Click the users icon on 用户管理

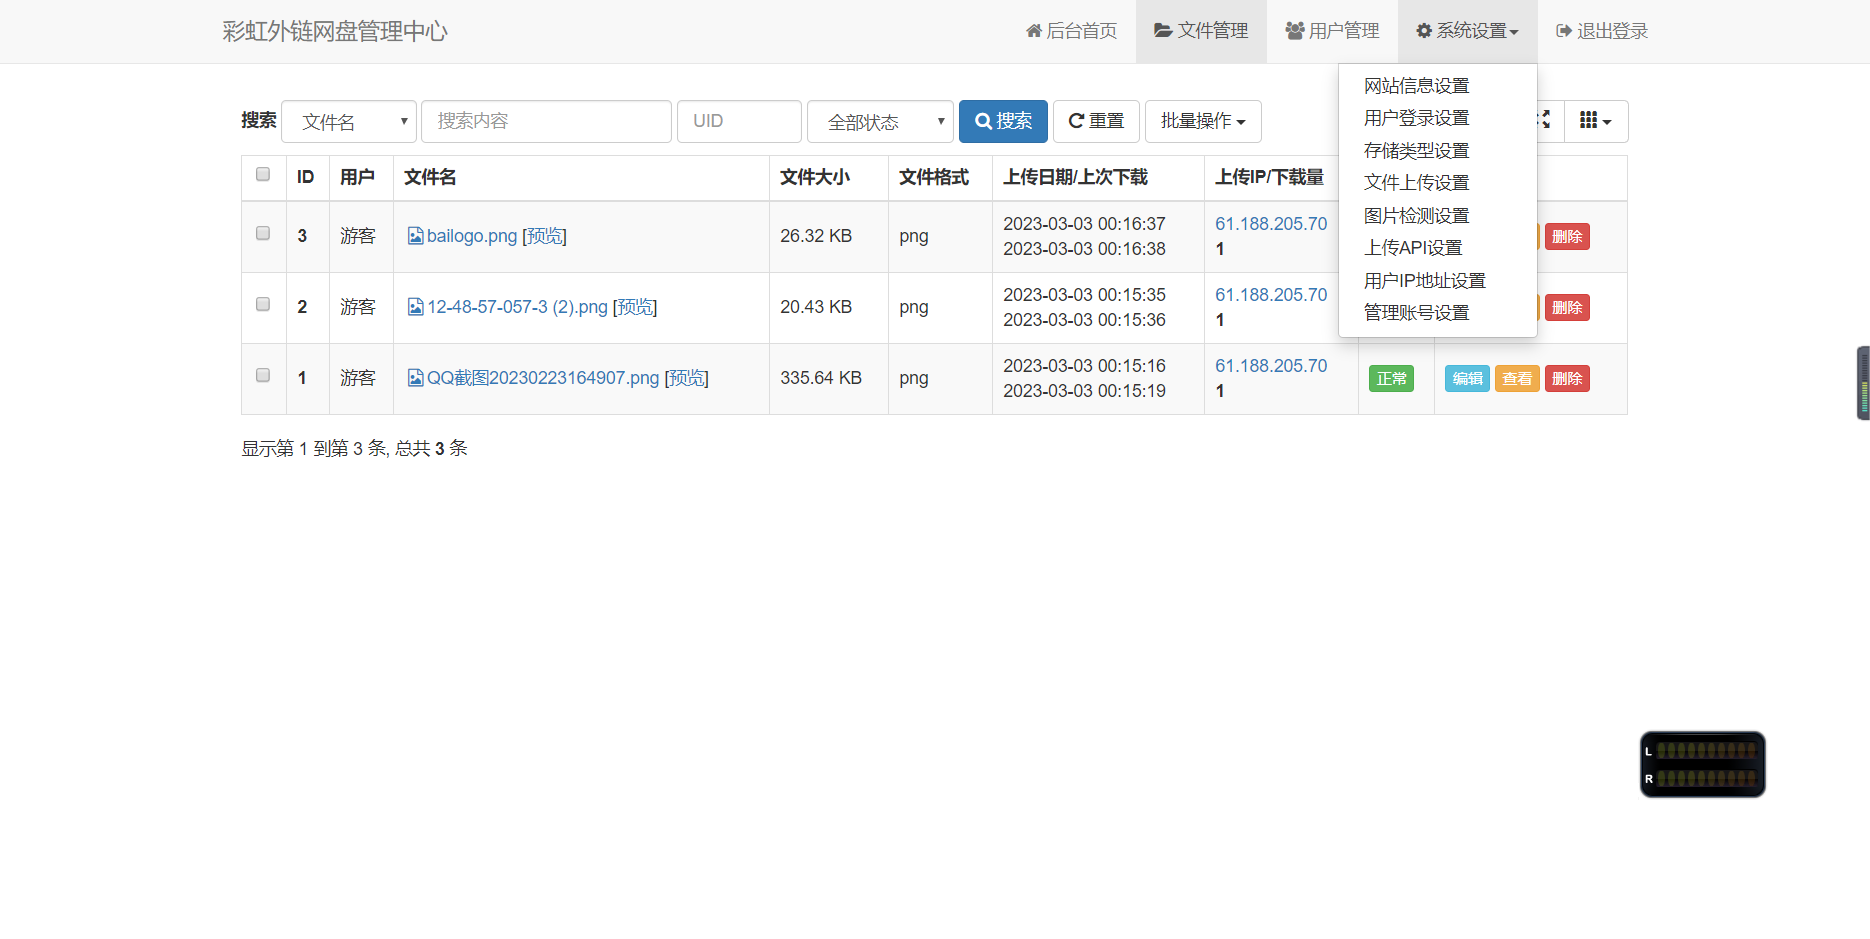(x=1293, y=30)
